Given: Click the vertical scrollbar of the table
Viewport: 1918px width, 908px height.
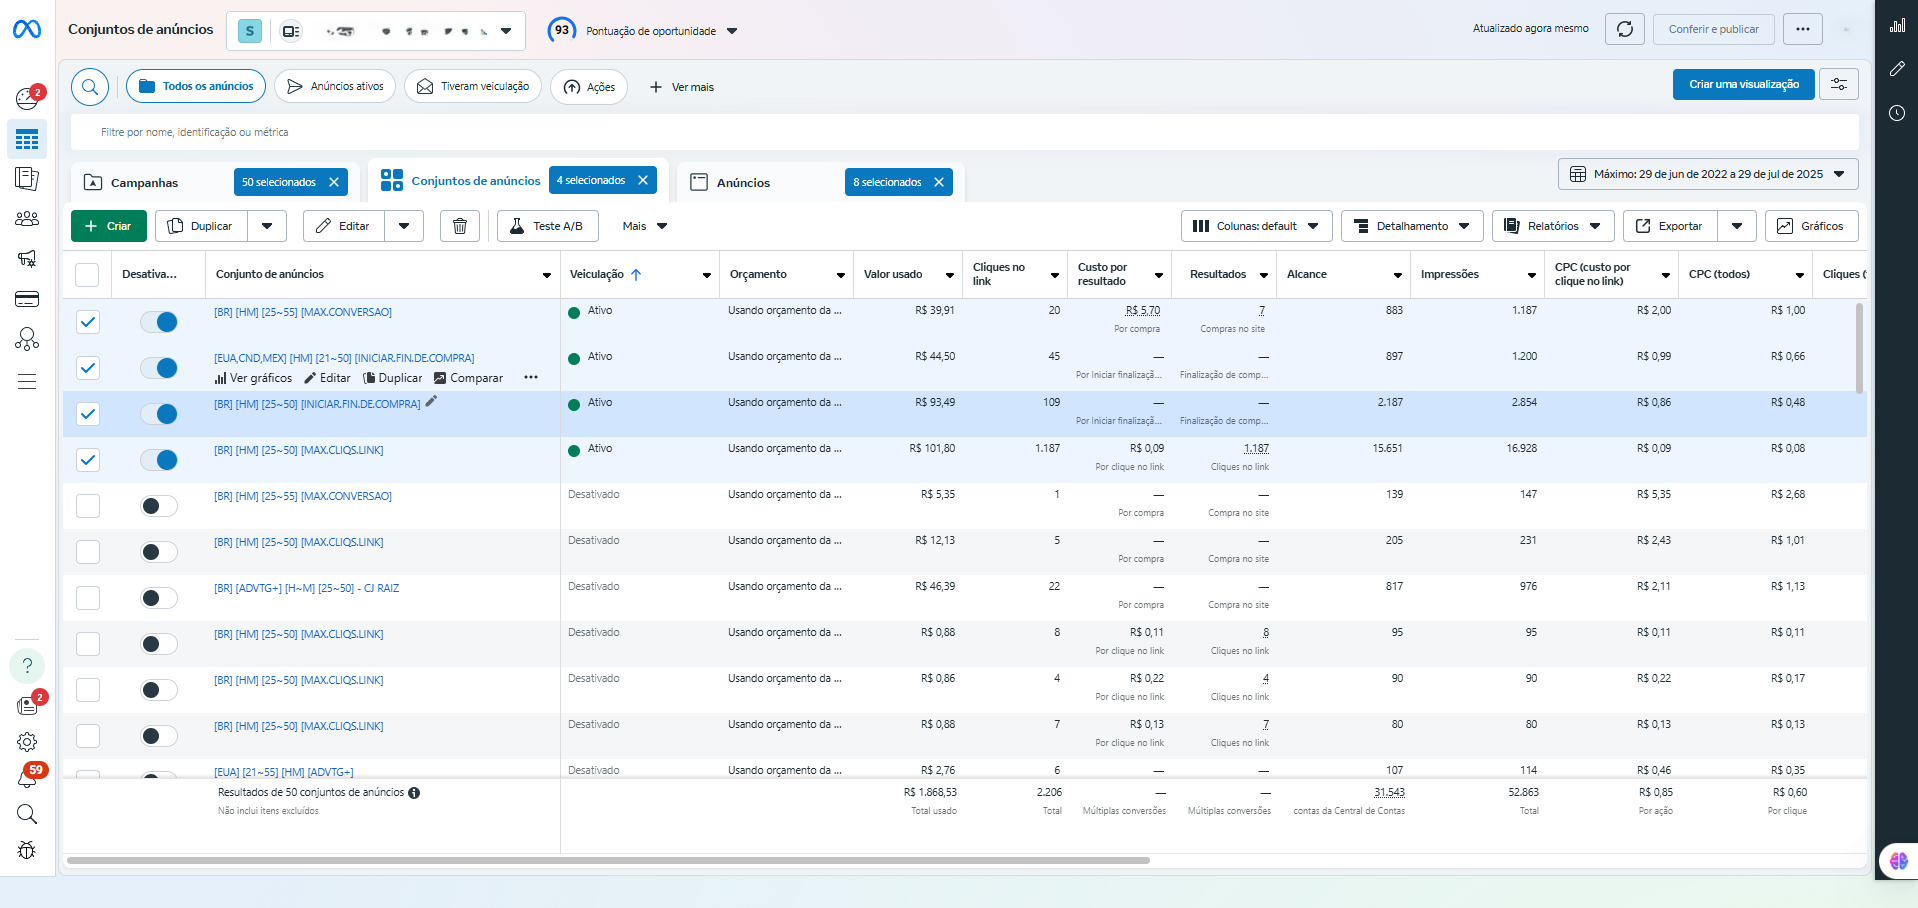Looking at the screenshot, I should click(x=1860, y=348).
